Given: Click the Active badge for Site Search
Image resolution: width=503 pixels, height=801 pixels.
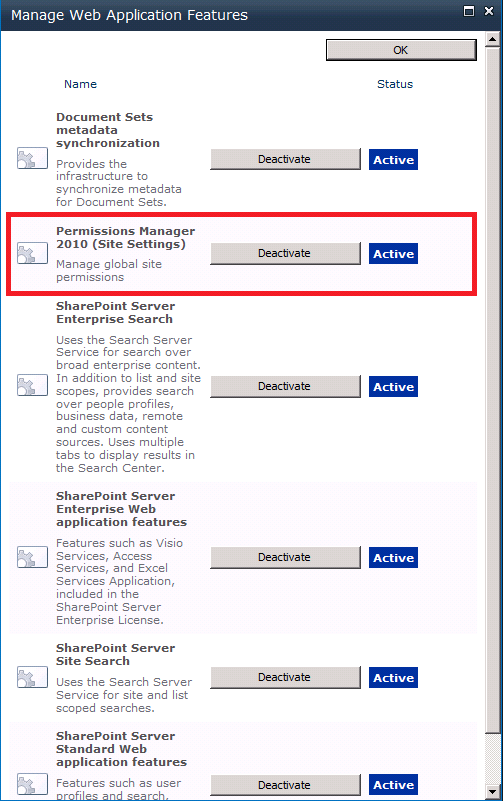Looking at the screenshot, I should pos(393,678).
